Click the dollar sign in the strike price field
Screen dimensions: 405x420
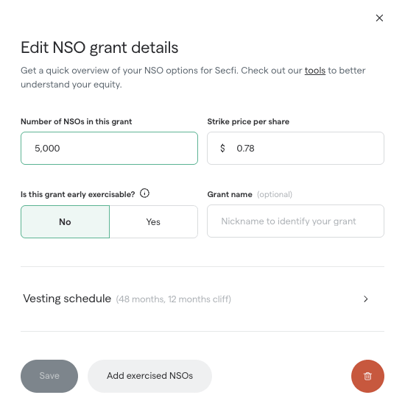(223, 148)
